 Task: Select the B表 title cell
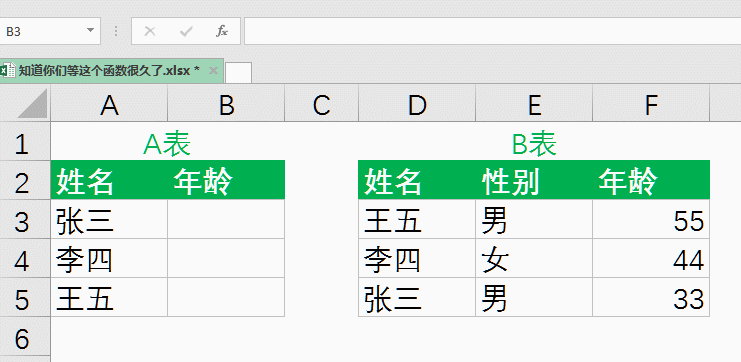[x=534, y=142]
